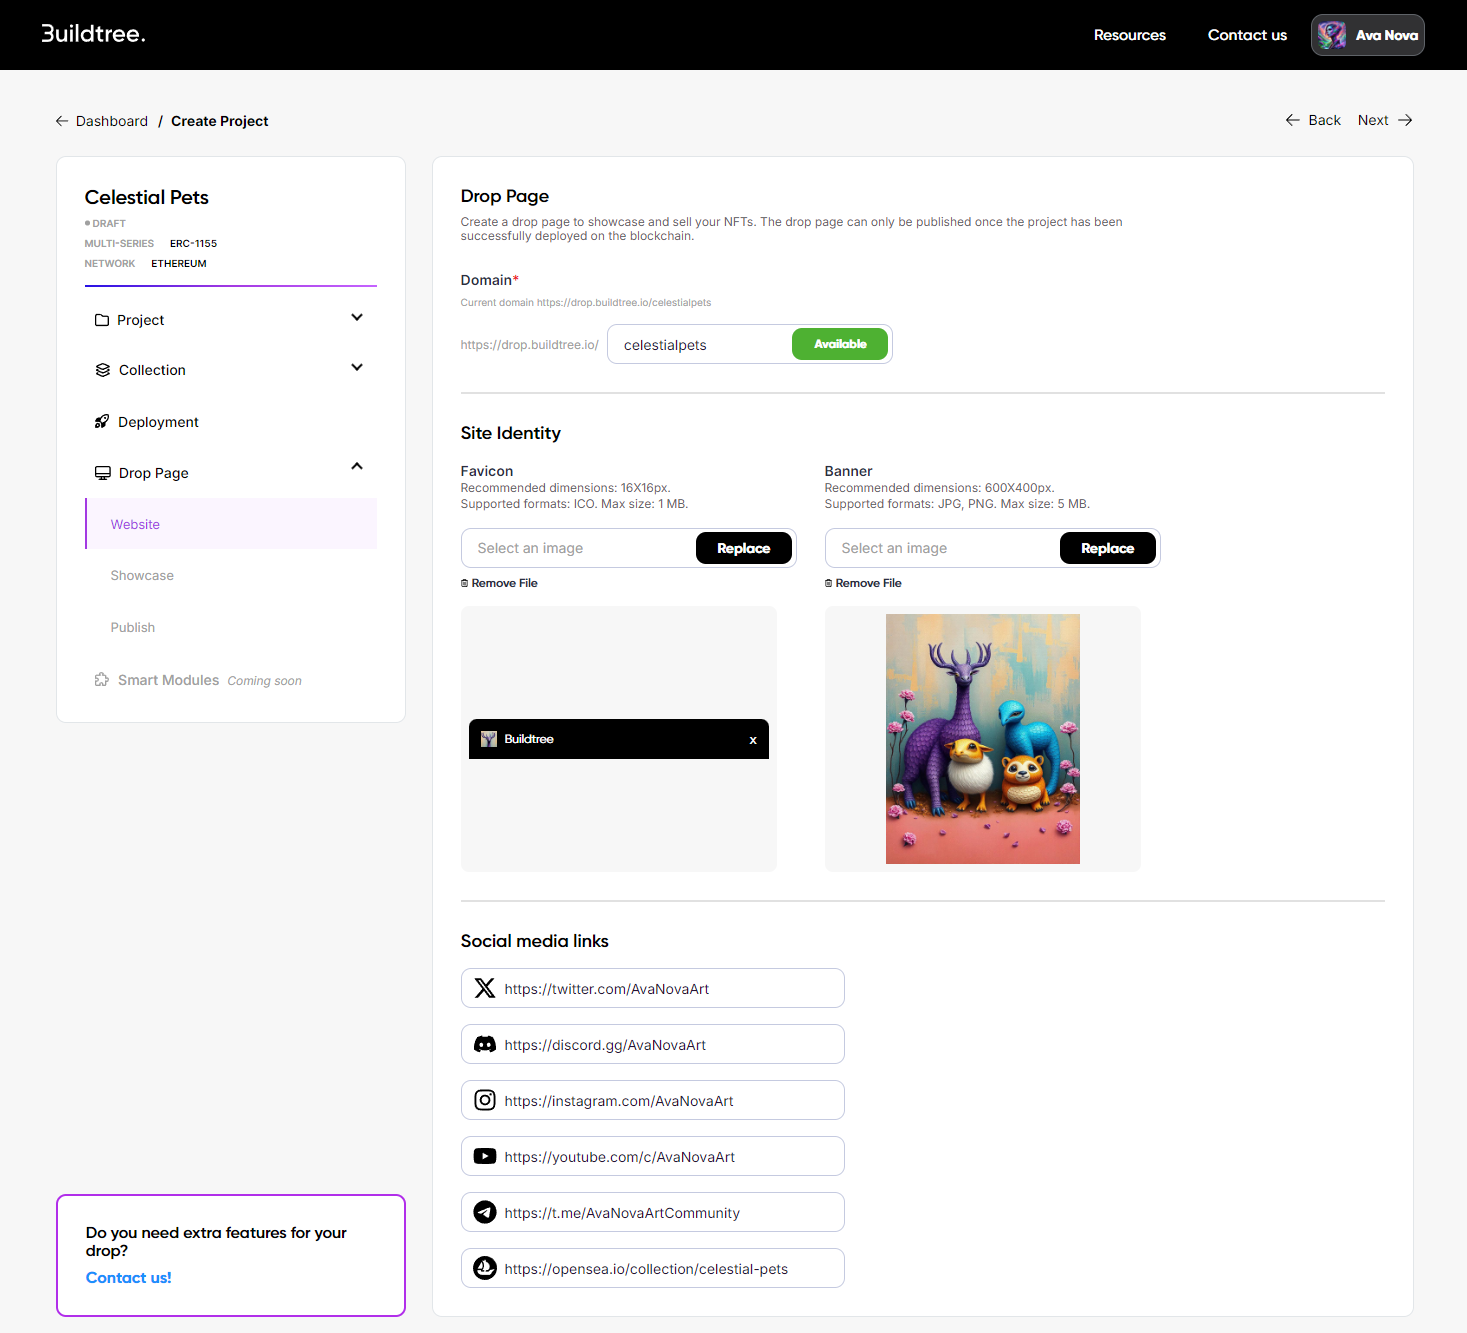Select Website in the Drop Page submenu
Viewport: 1467px width, 1333px height.
coord(135,524)
